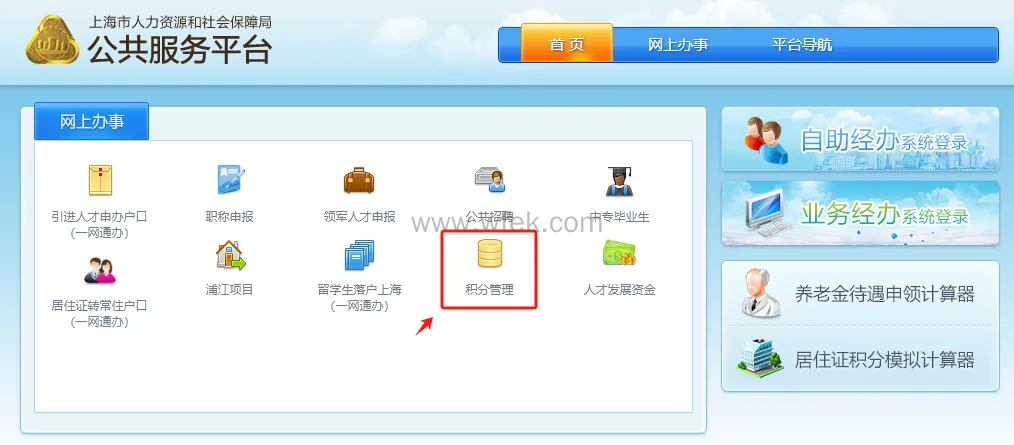The image size is (1014, 445).
Task: Open the 浦江项目 house icon
Action: [231, 255]
